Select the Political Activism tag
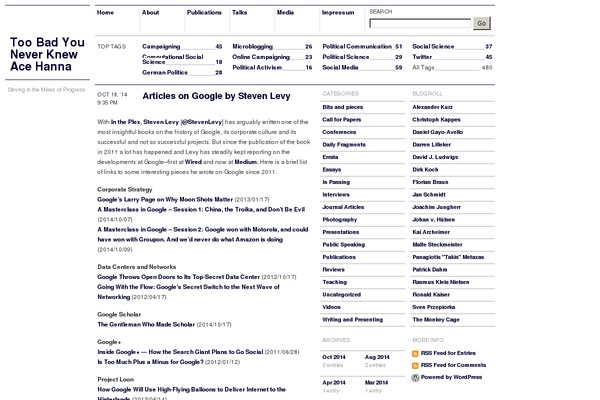The width and height of the screenshot is (600, 400). click(257, 67)
